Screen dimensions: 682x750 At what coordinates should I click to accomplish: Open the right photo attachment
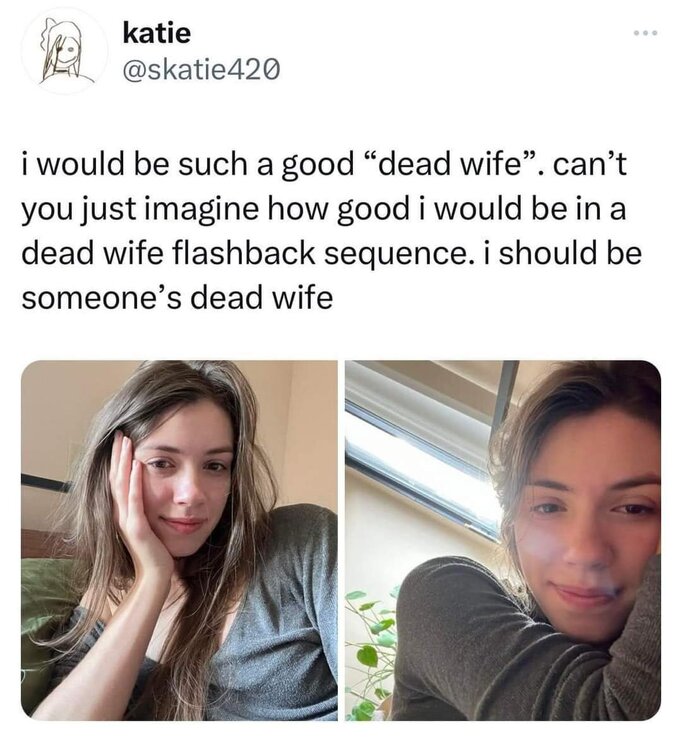(x=502, y=540)
